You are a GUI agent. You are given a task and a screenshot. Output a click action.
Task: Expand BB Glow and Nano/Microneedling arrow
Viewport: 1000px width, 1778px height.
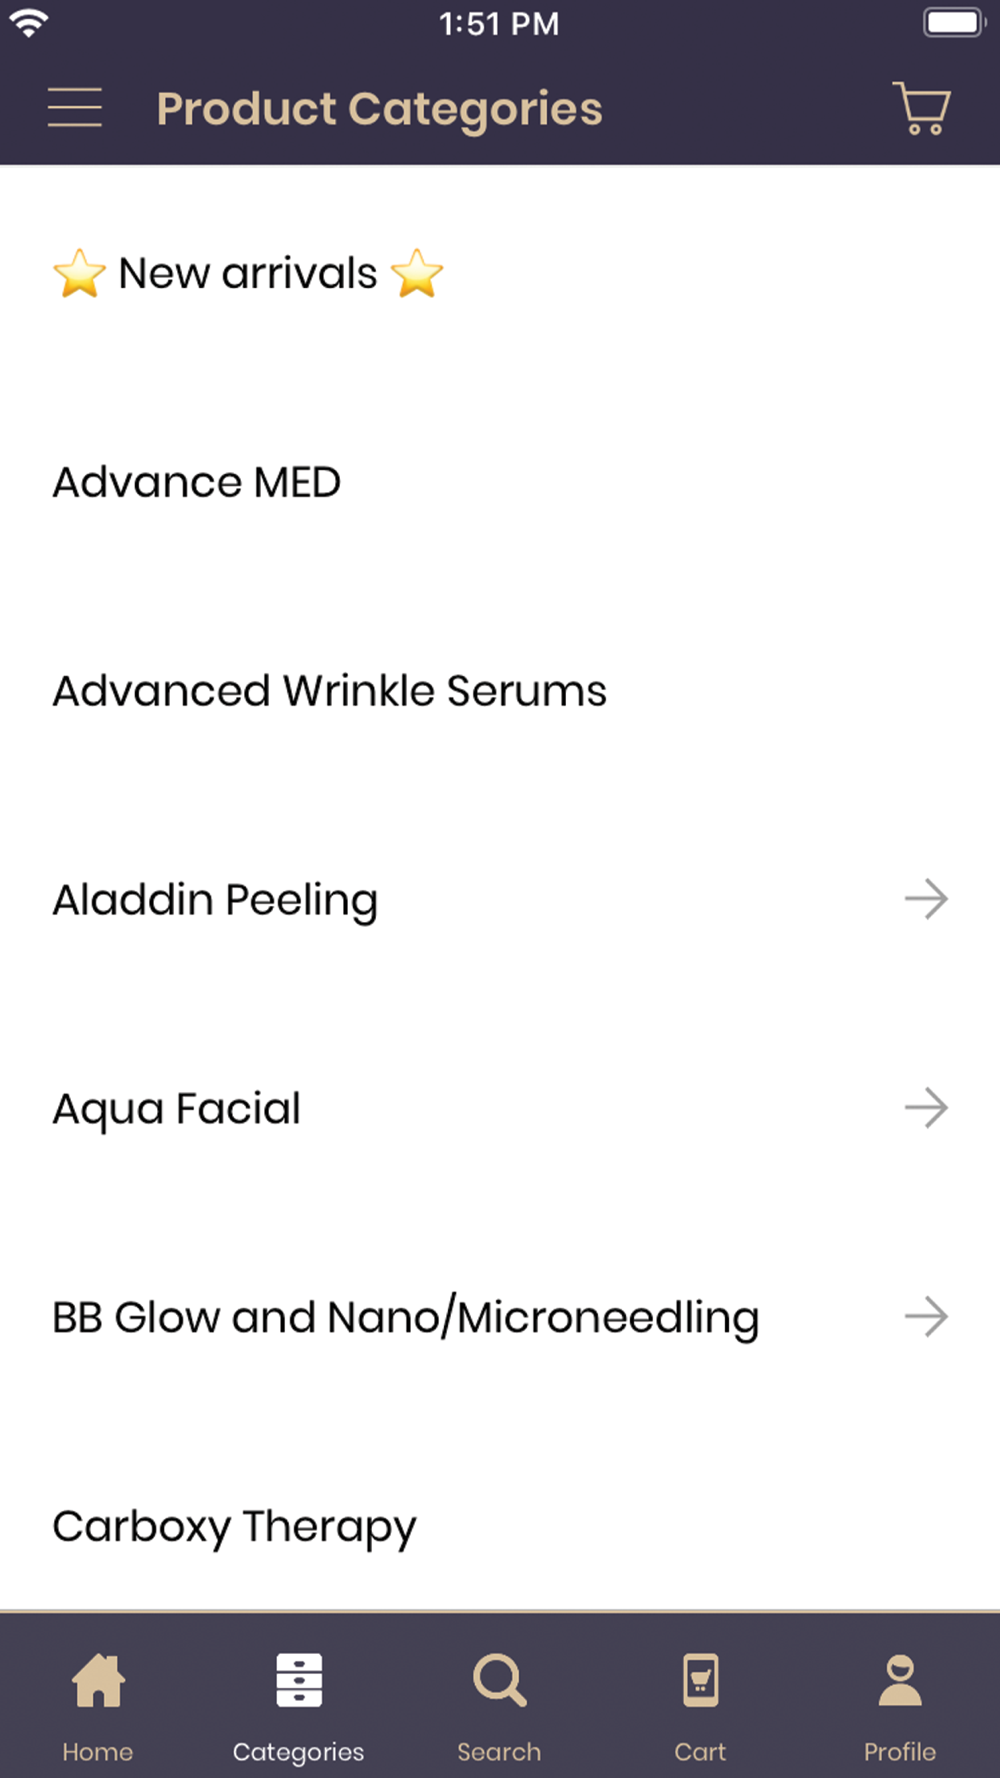[x=926, y=1317]
